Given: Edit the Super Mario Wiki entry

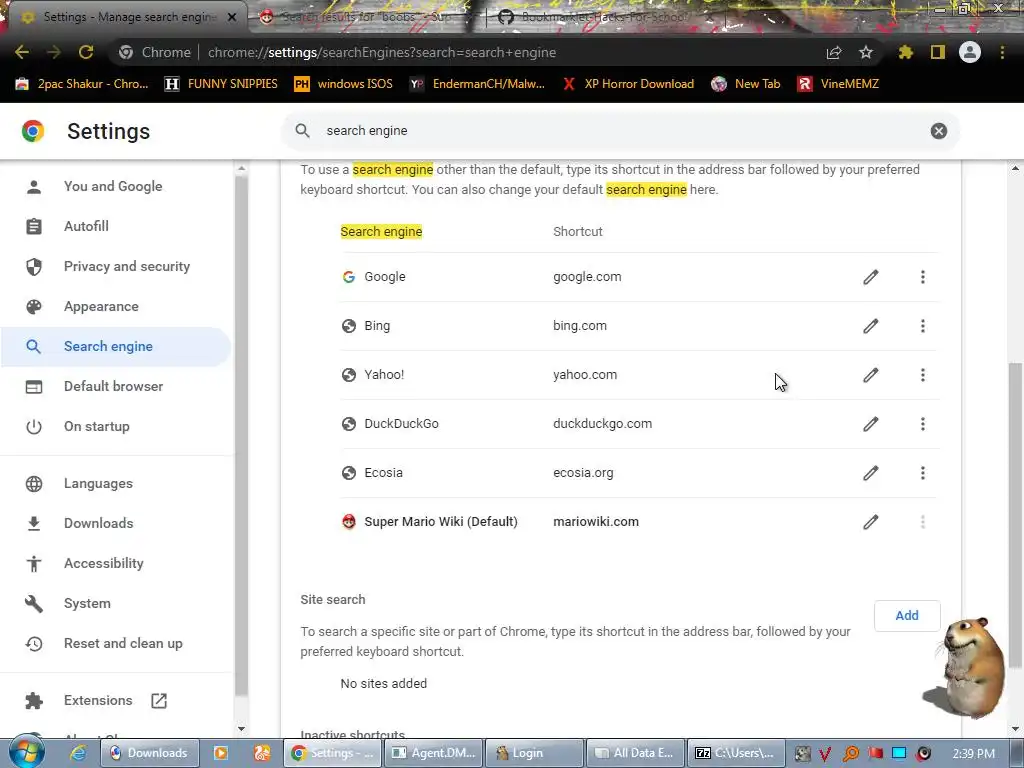Looking at the screenshot, I should tap(870, 522).
